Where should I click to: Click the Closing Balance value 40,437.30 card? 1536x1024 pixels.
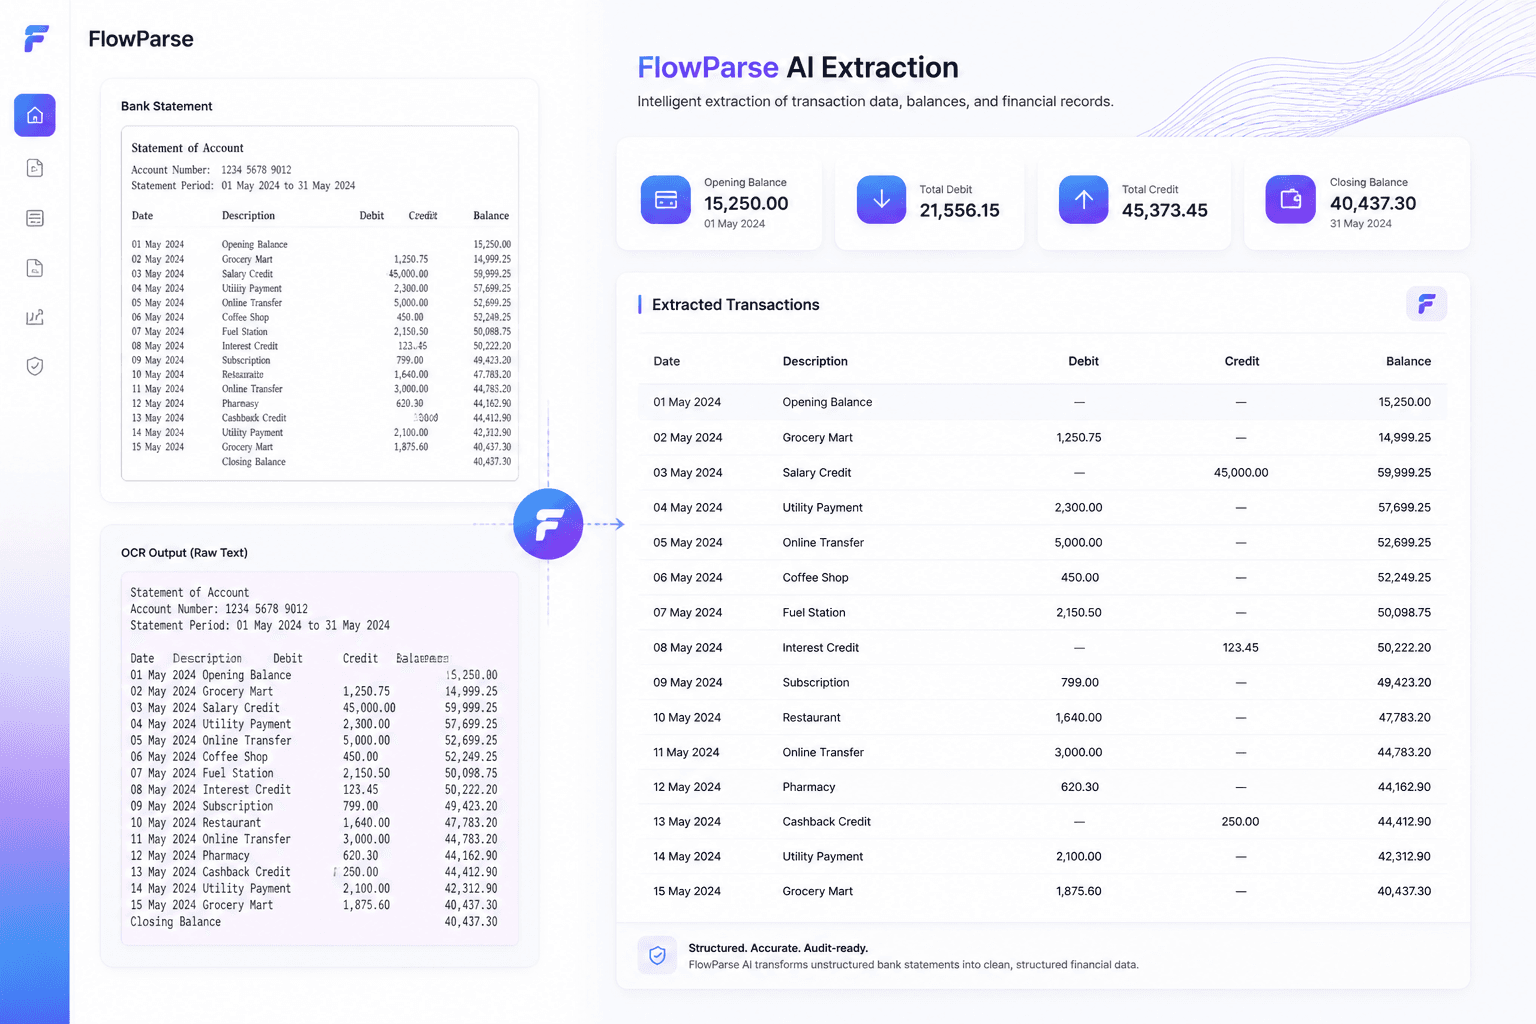click(x=1373, y=204)
